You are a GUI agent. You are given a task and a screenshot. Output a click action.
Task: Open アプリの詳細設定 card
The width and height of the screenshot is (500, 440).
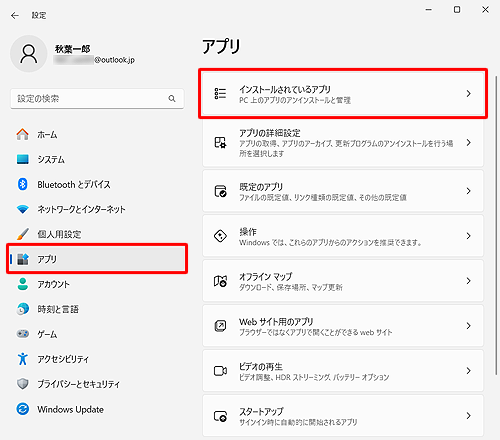tap(343, 143)
